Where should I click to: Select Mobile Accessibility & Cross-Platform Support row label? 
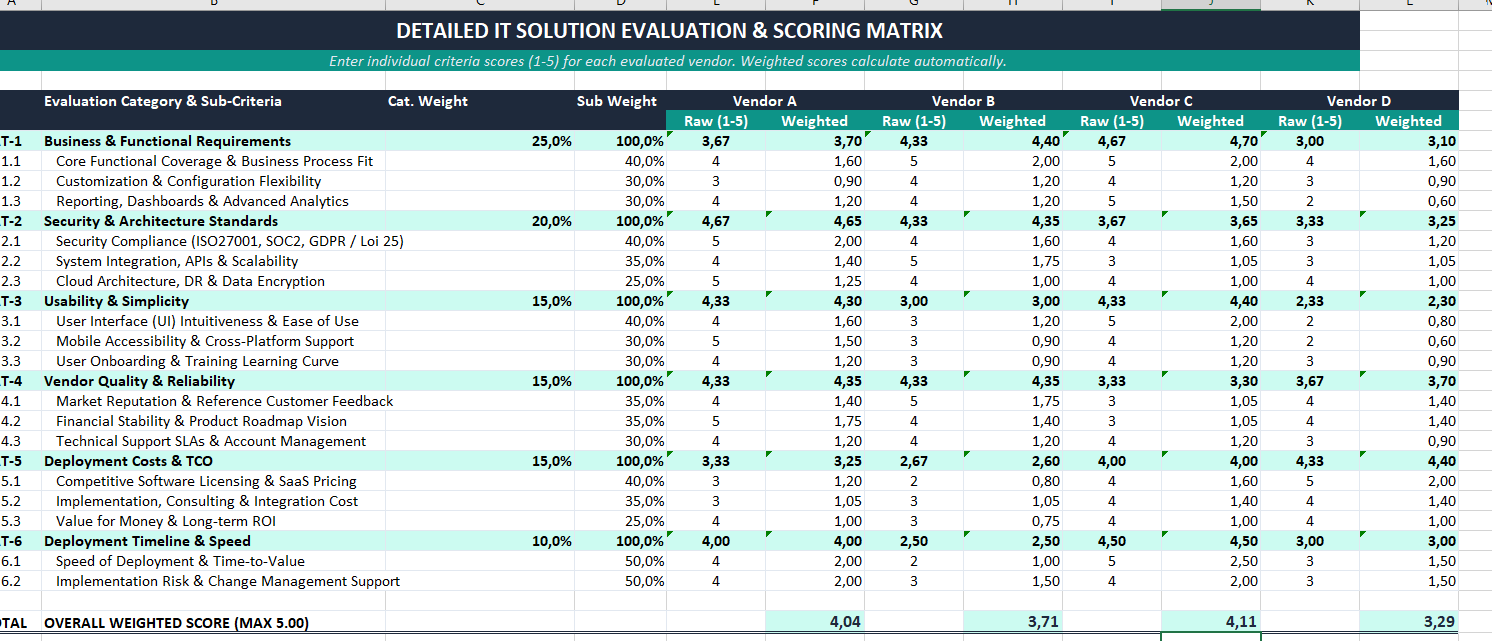[205, 341]
